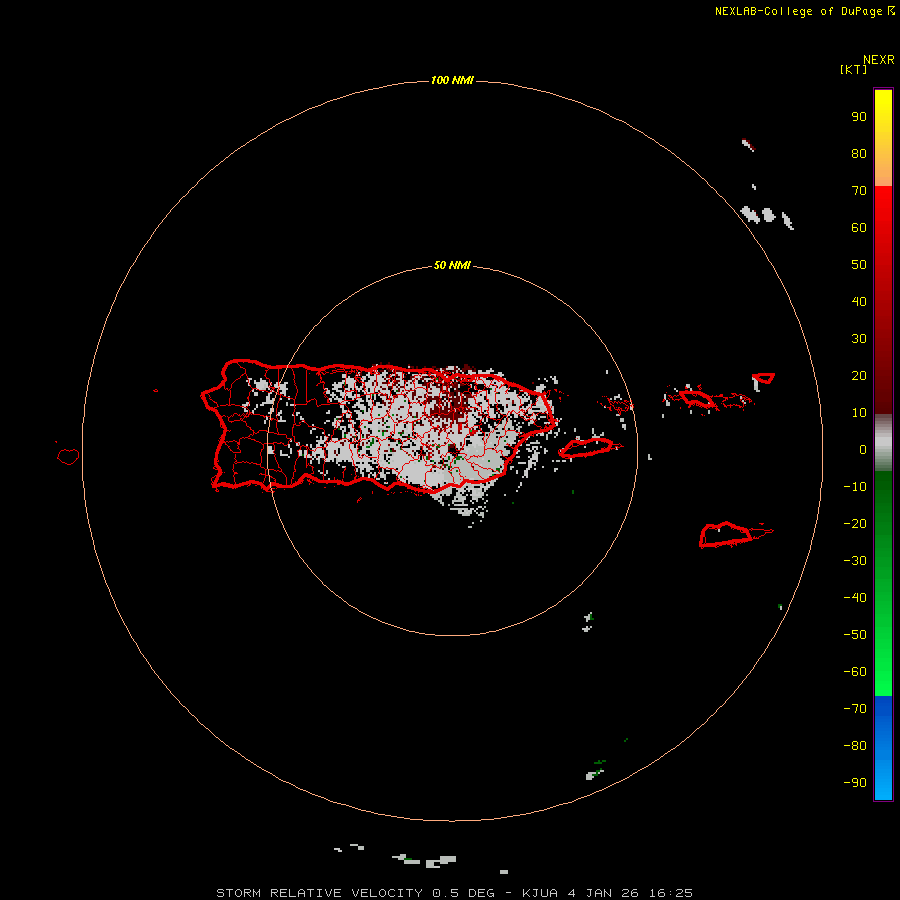
Task: Click the Vieques island outline east of Puerto Rico
Action: tap(589, 447)
